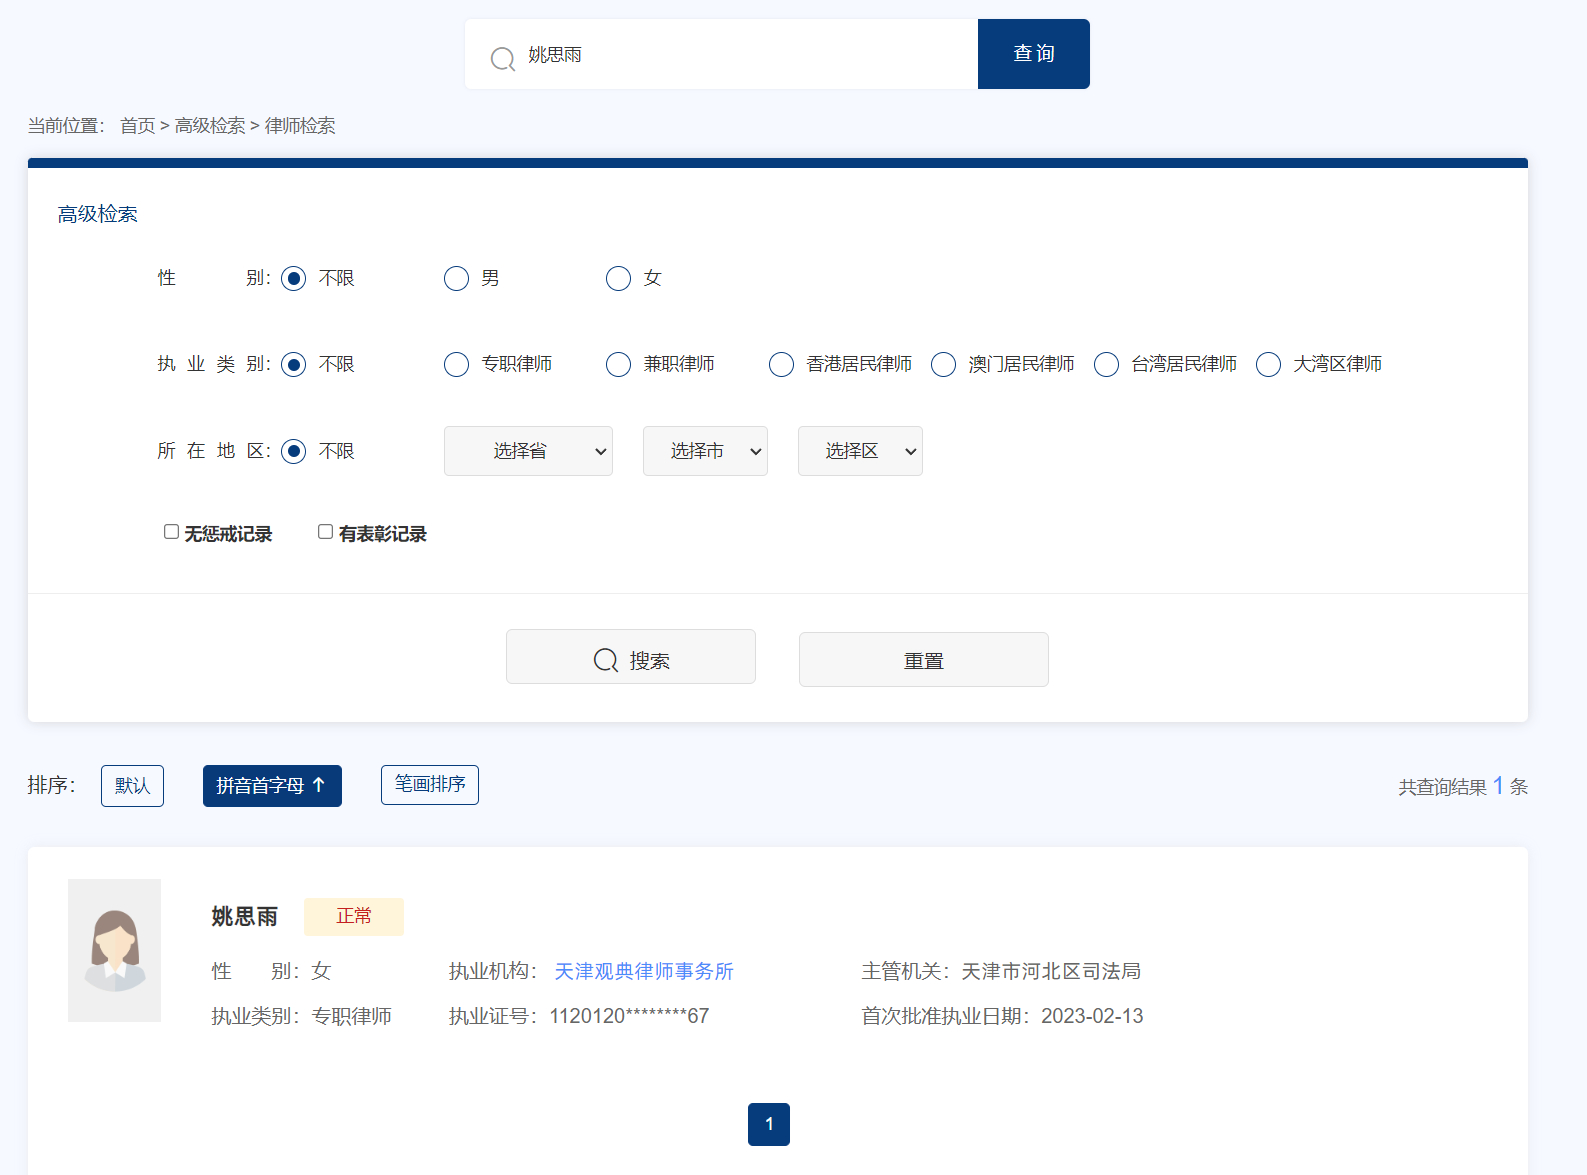Viewport: 1587px width, 1175px height.
Task: Choose 香港居民律师 radio option
Action: click(x=781, y=364)
